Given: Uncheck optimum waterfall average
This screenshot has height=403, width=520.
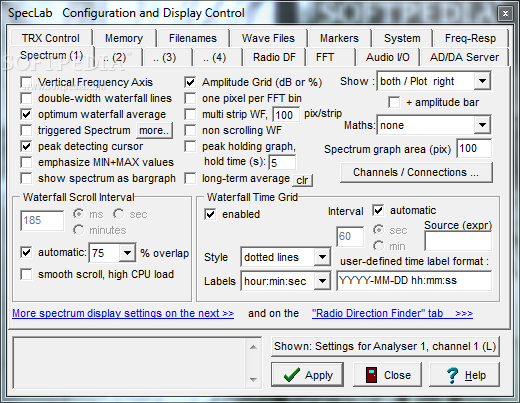Looking at the screenshot, I should pos(26,114).
